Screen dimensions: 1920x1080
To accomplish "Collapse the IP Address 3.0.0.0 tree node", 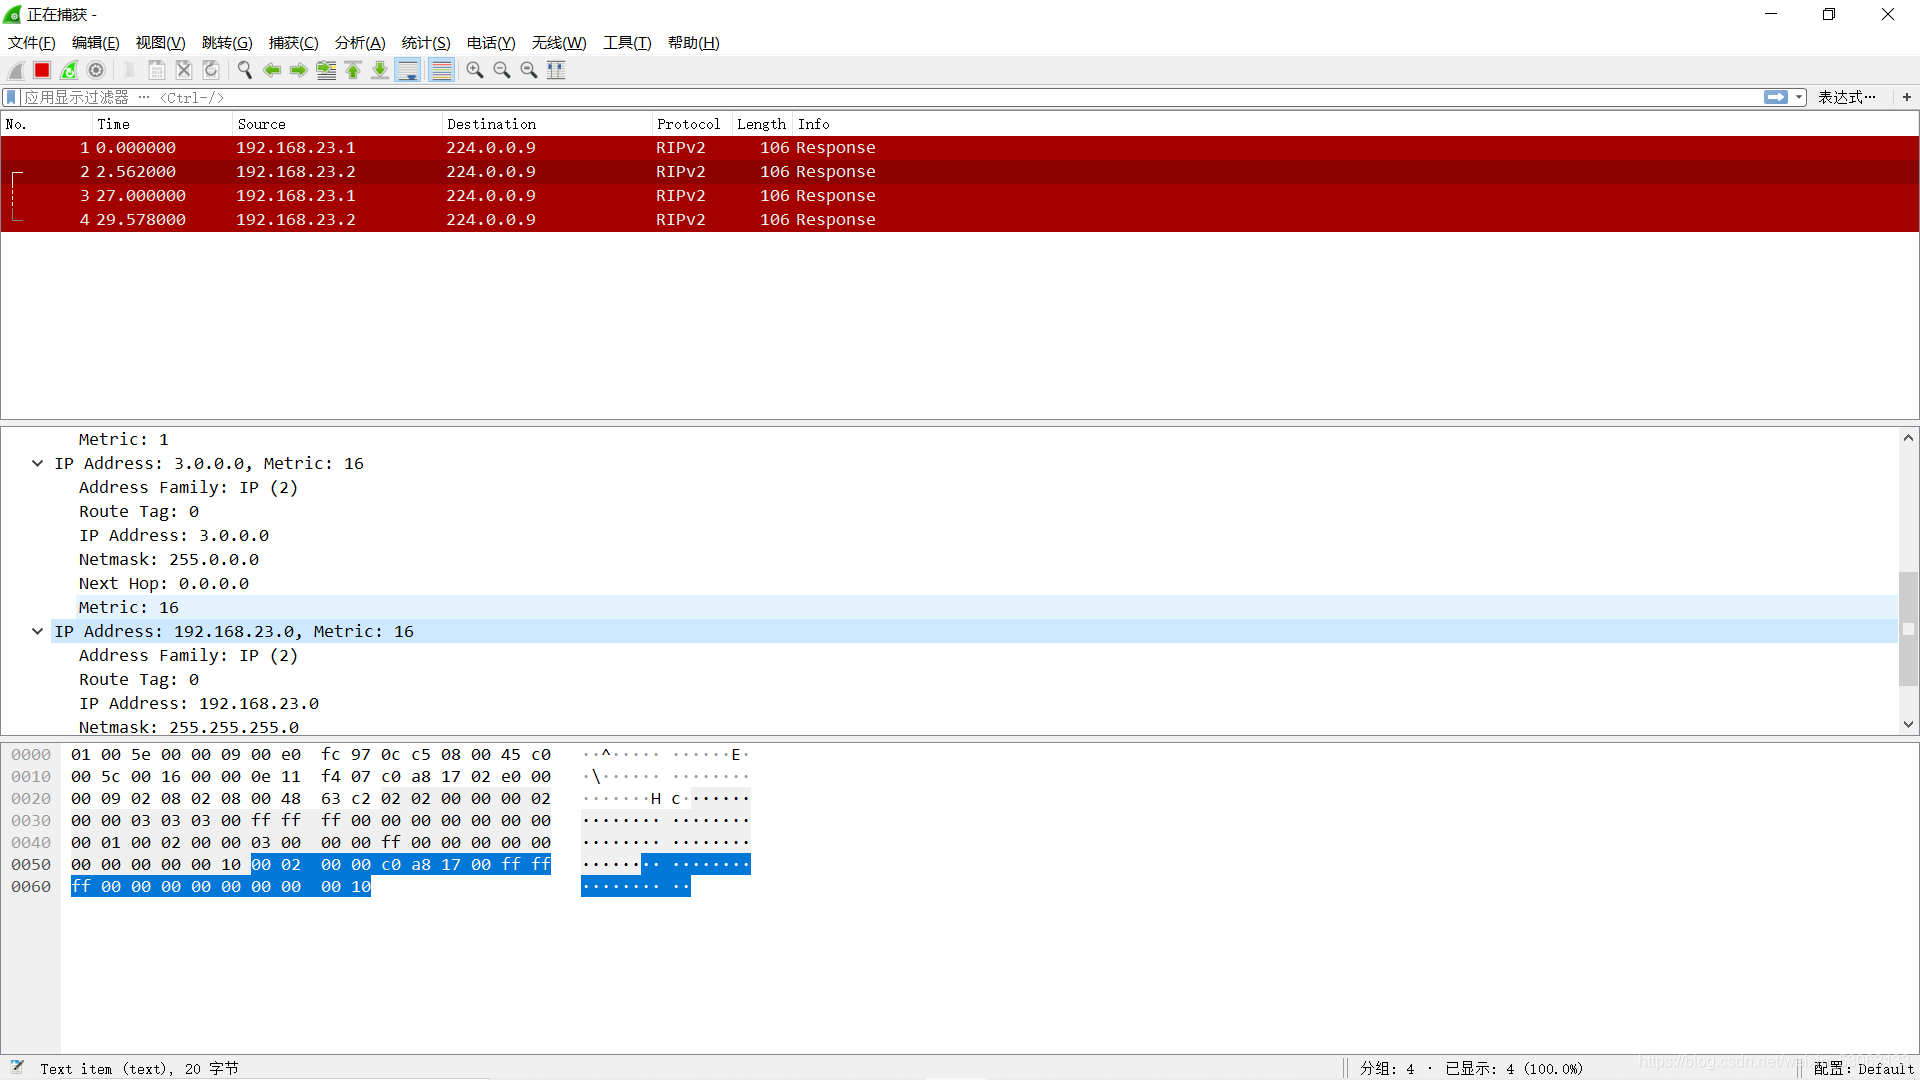I will [x=37, y=464].
